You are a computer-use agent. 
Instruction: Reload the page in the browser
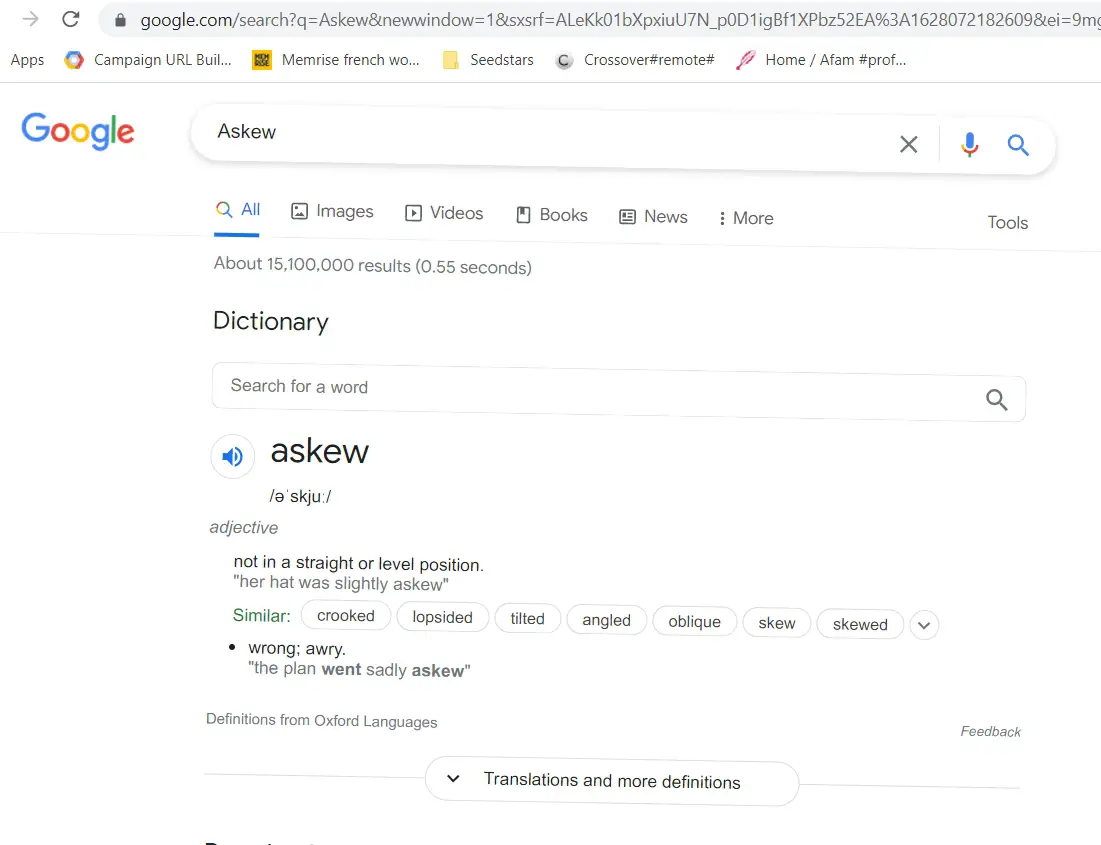71,19
